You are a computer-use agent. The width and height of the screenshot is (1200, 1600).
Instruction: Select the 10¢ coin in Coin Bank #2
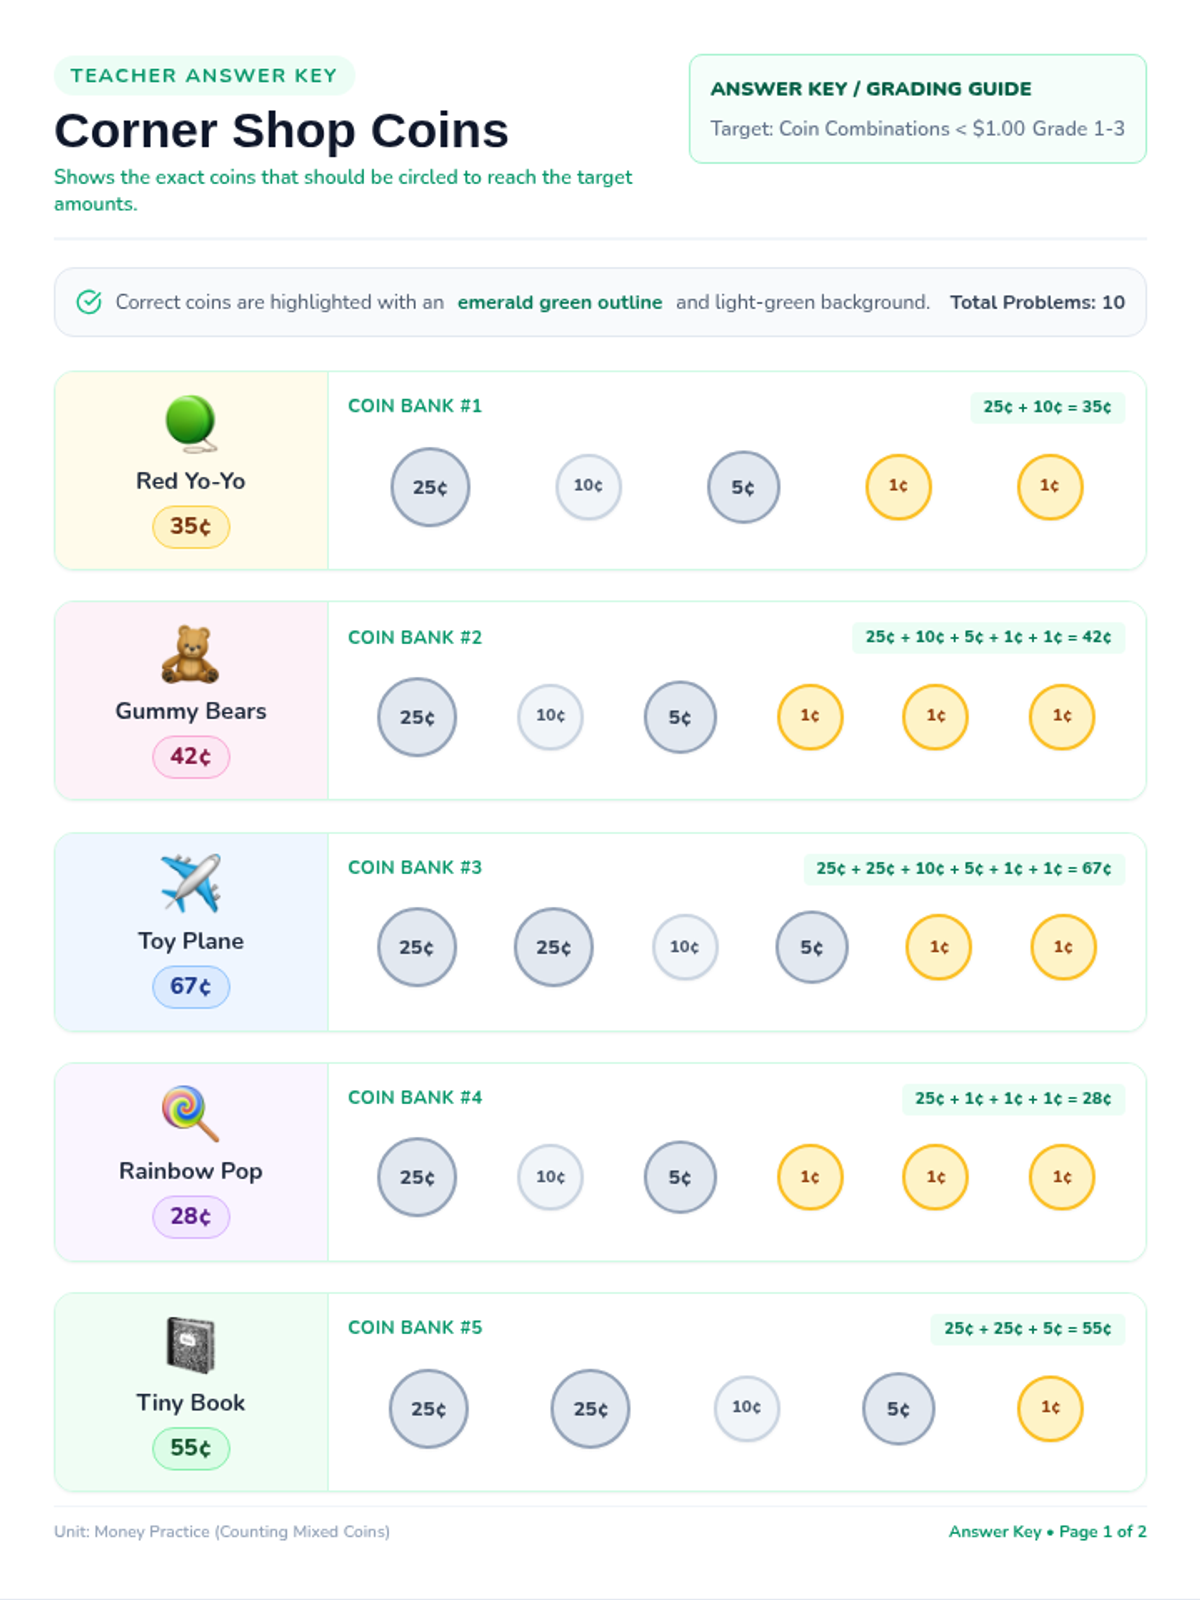pos(550,716)
